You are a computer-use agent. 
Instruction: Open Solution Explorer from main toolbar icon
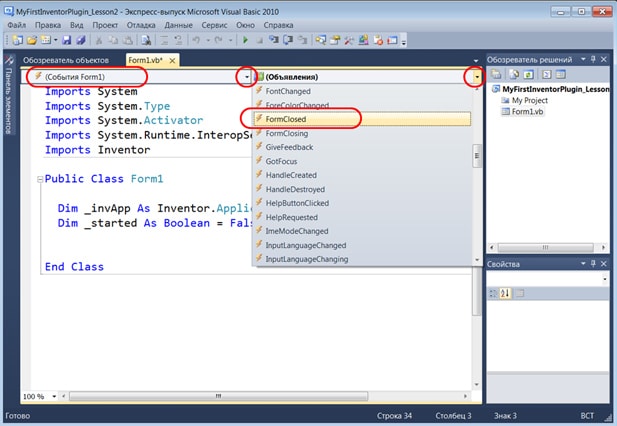(x=320, y=40)
